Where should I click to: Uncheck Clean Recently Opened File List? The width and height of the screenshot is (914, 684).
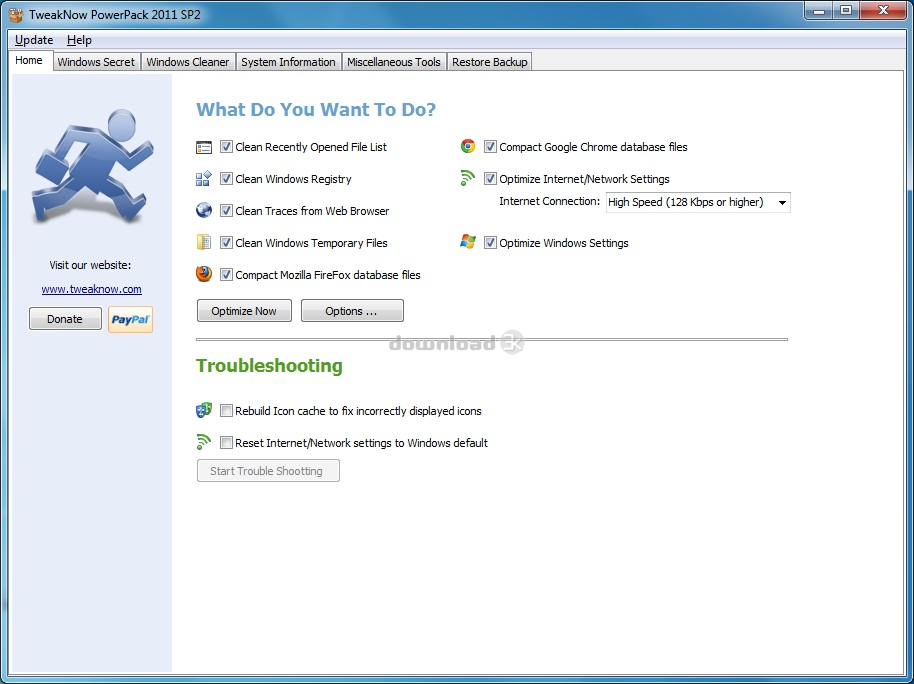226,147
